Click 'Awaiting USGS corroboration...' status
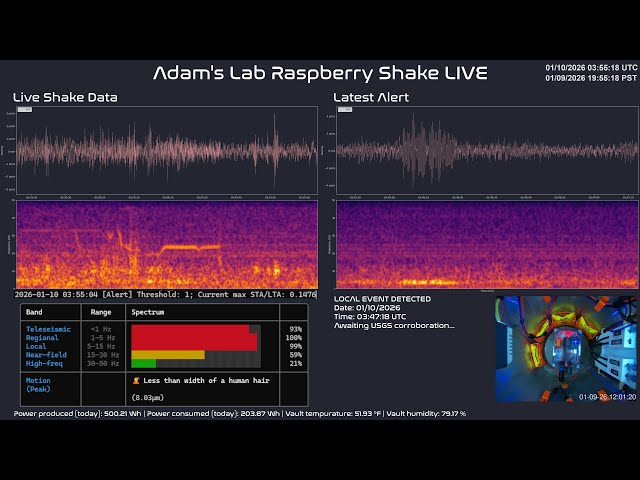The width and height of the screenshot is (640, 480). pyautogui.click(x=394, y=325)
